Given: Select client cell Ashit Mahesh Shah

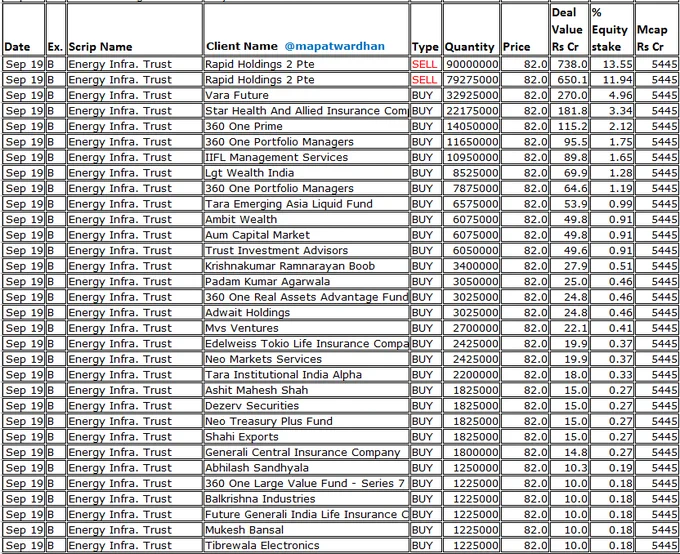Looking at the screenshot, I should (306, 390).
